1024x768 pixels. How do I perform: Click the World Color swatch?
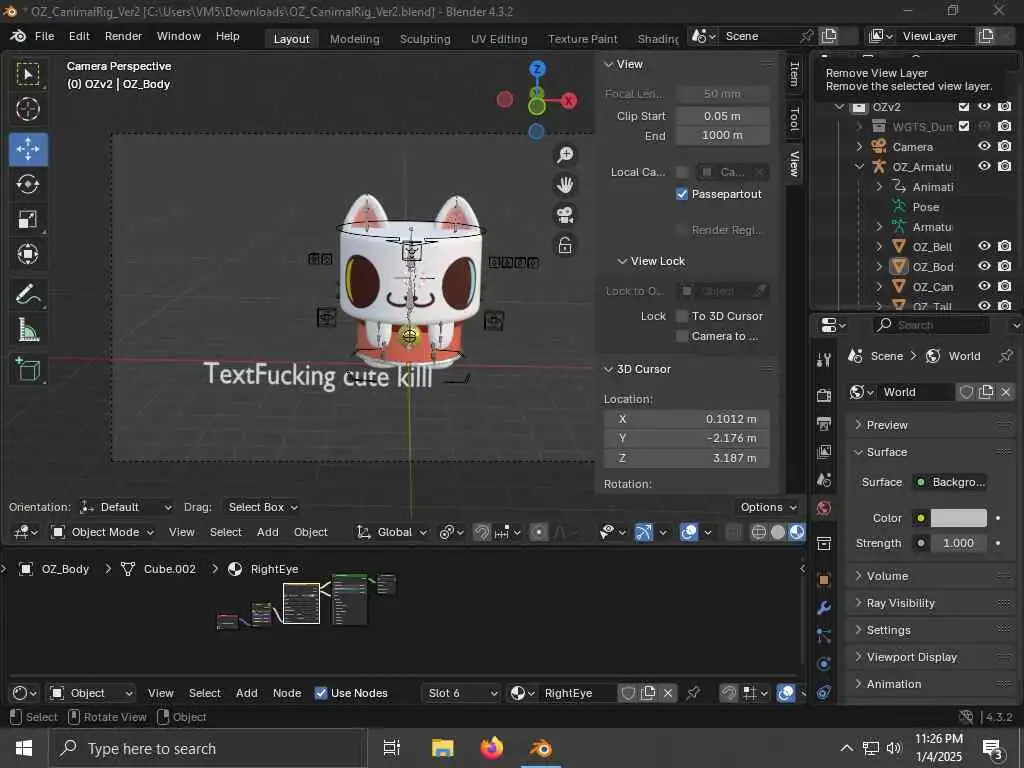[958, 518]
